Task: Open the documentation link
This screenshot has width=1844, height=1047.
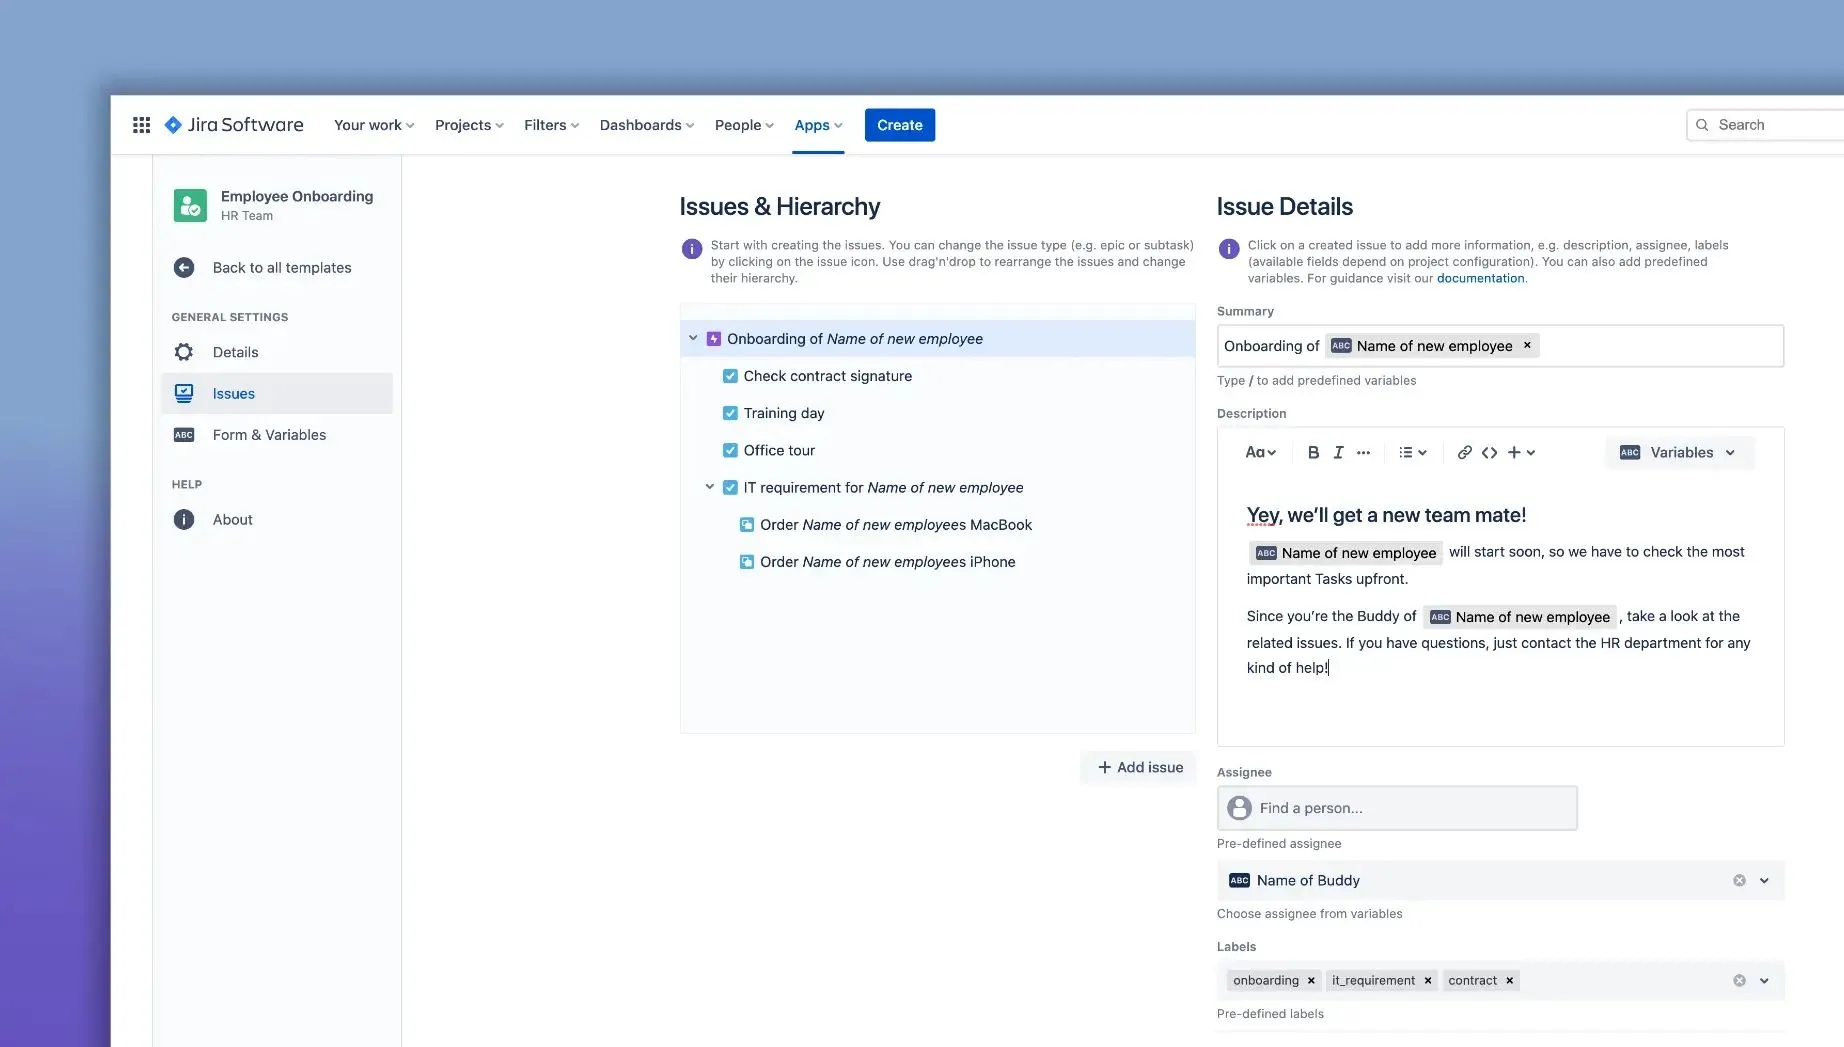Action: click(x=1481, y=278)
